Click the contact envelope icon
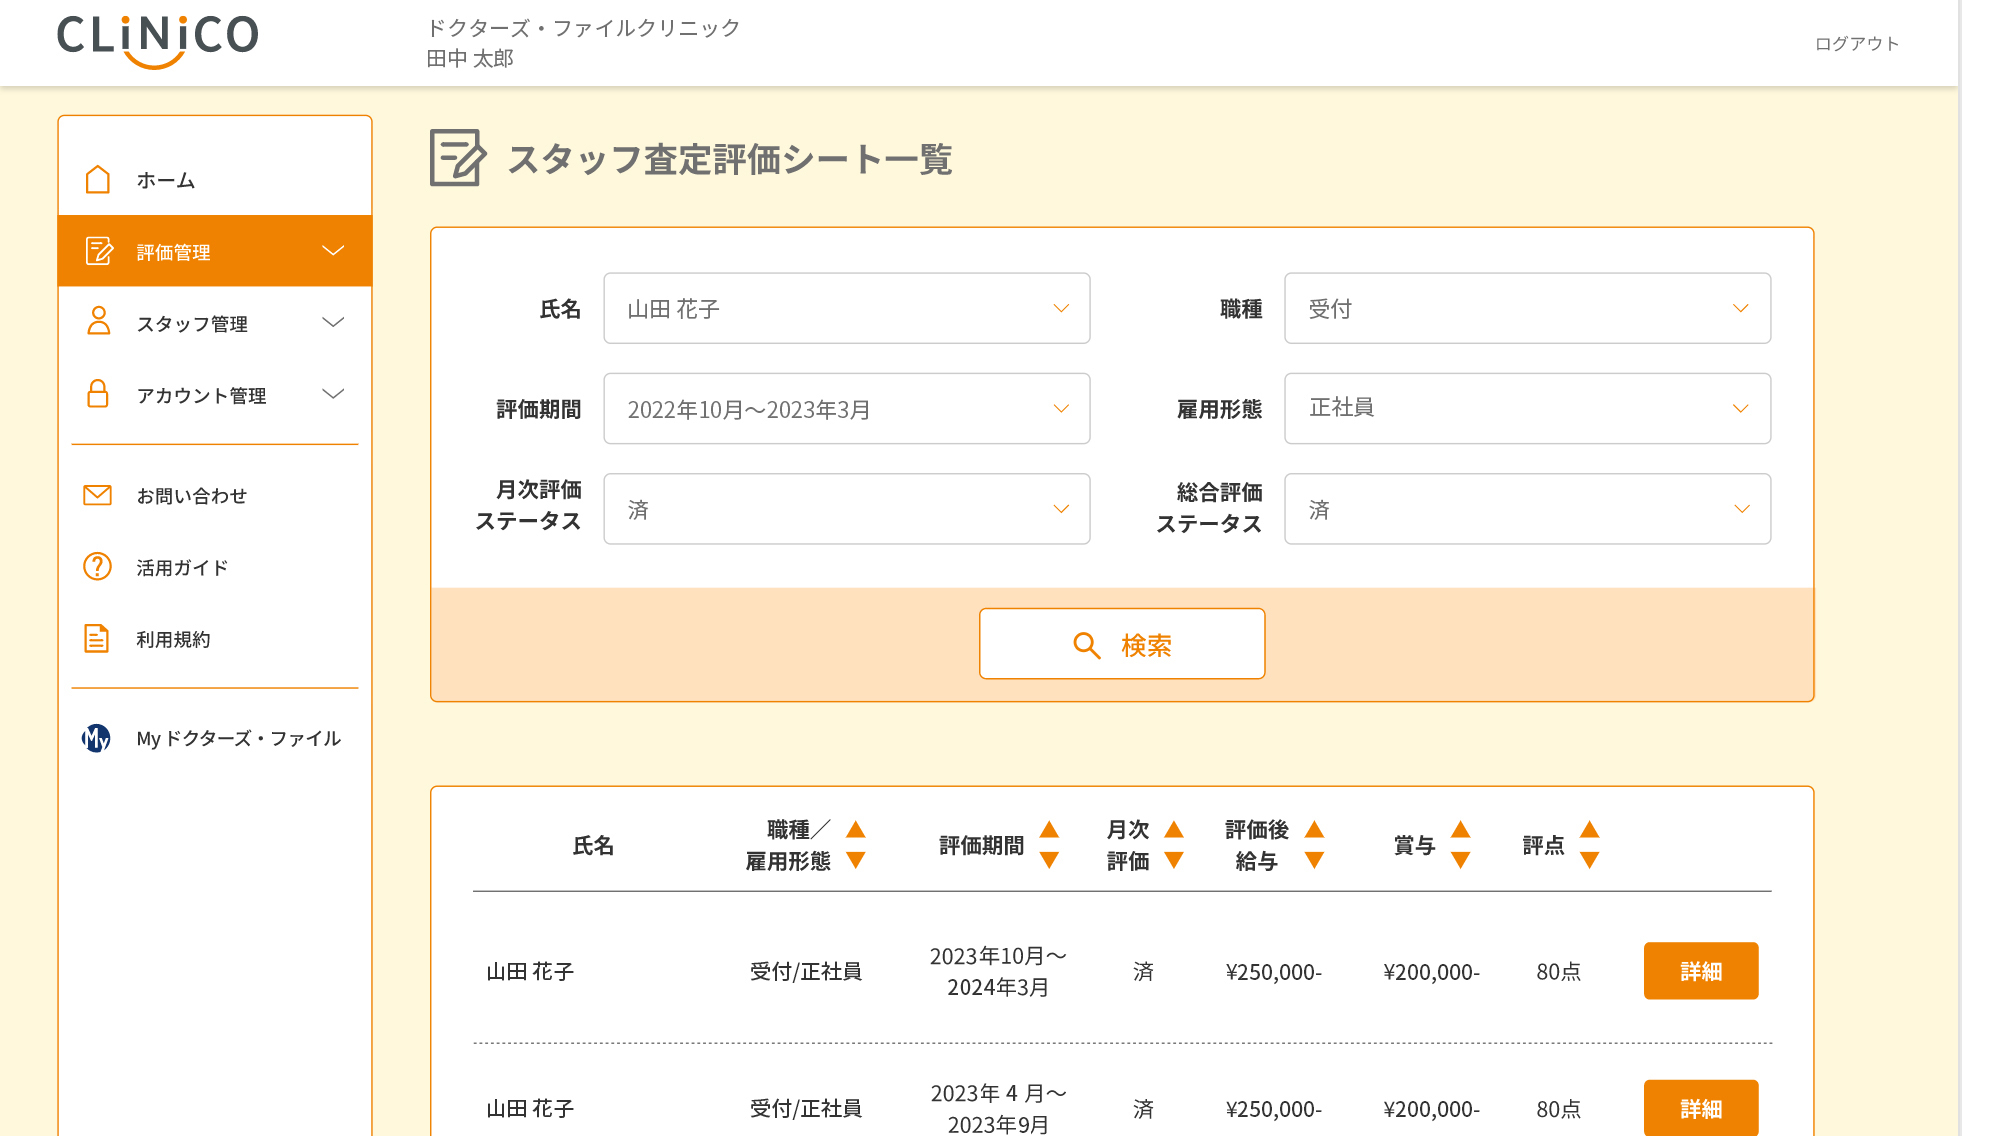The image size is (1992, 1136). [98, 495]
